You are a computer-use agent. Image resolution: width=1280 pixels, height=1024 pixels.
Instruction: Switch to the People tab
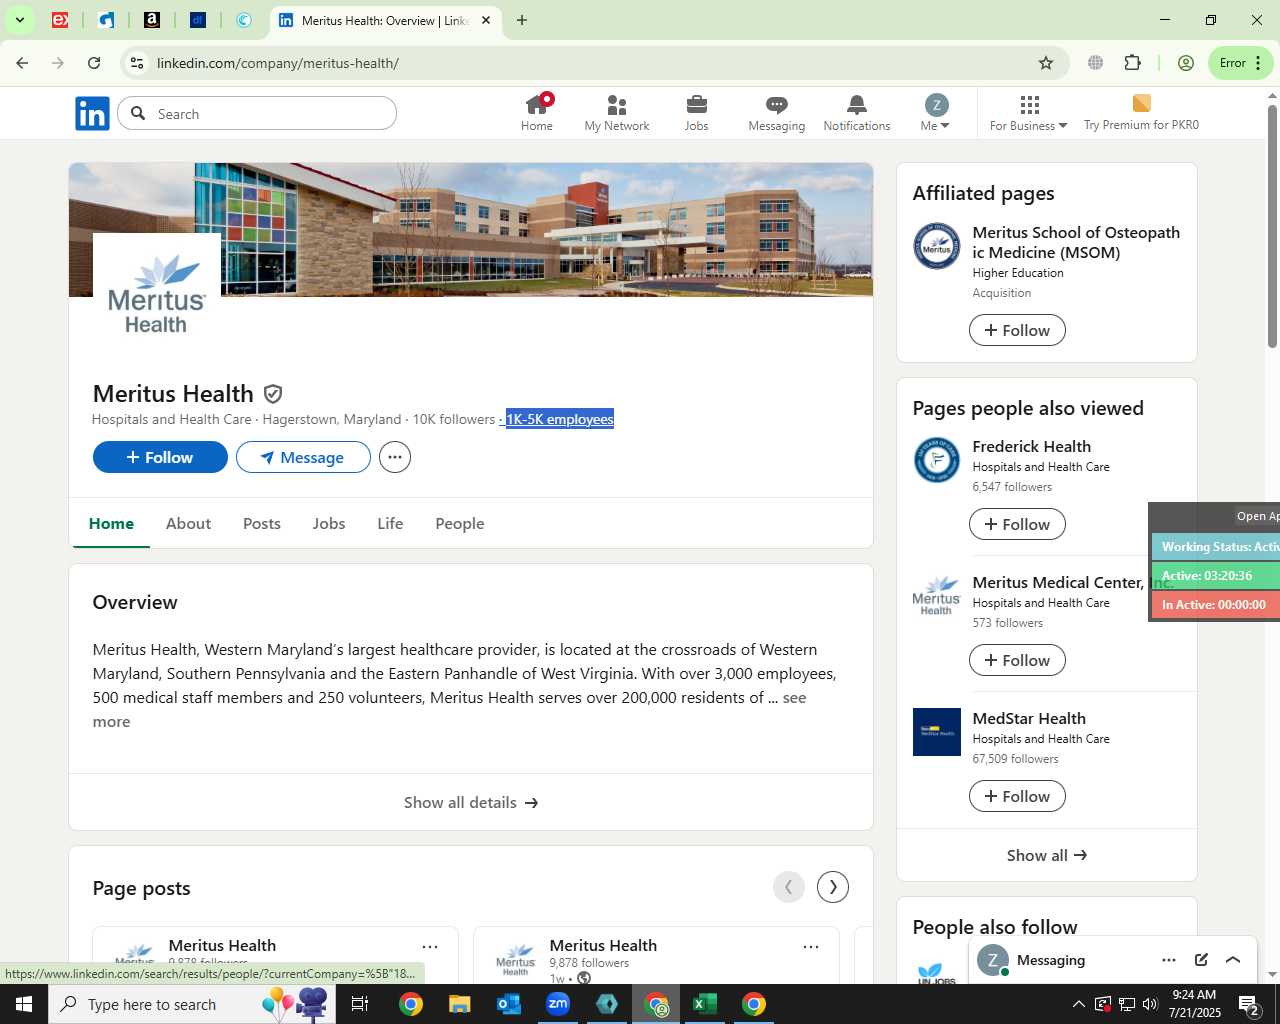[x=460, y=524]
